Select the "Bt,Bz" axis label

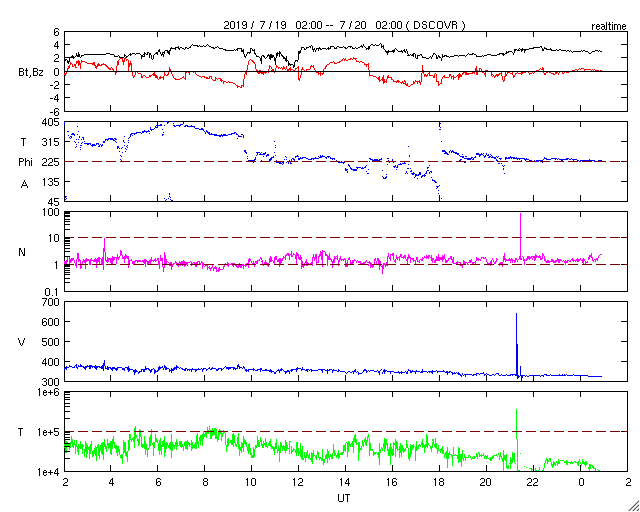click(x=31, y=73)
